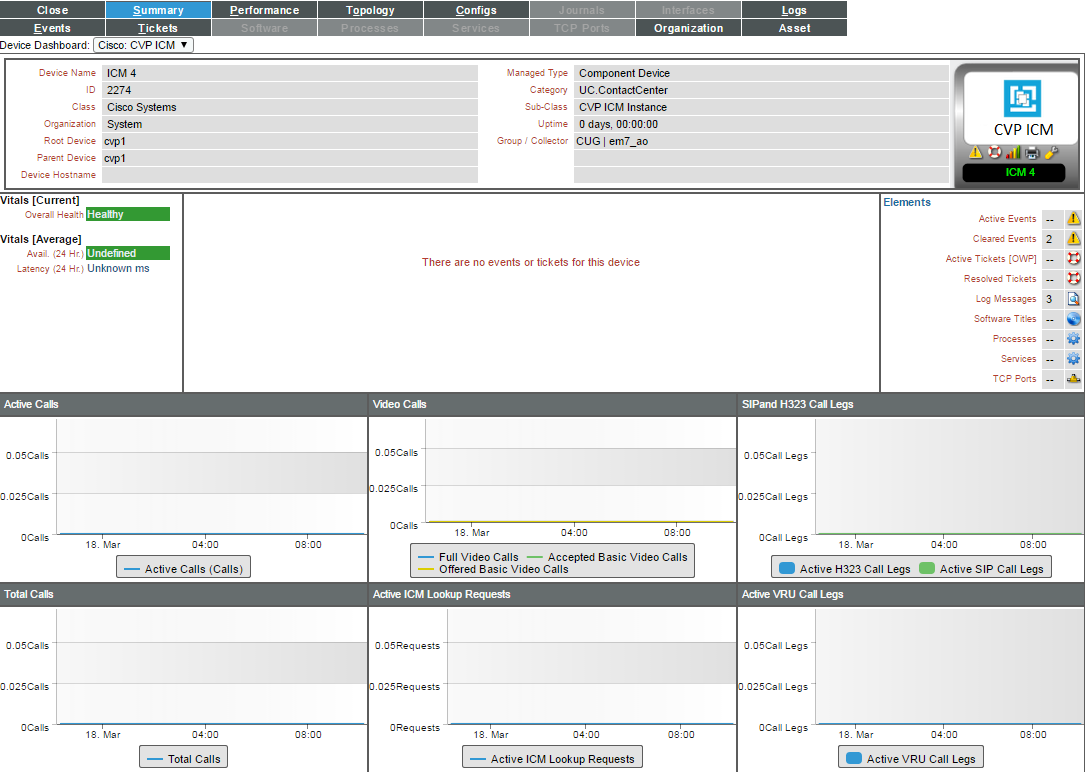Click the Active VRU Call Legs graph title
Image resolution: width=1085 pixels, height=772 pixels.
792,594
